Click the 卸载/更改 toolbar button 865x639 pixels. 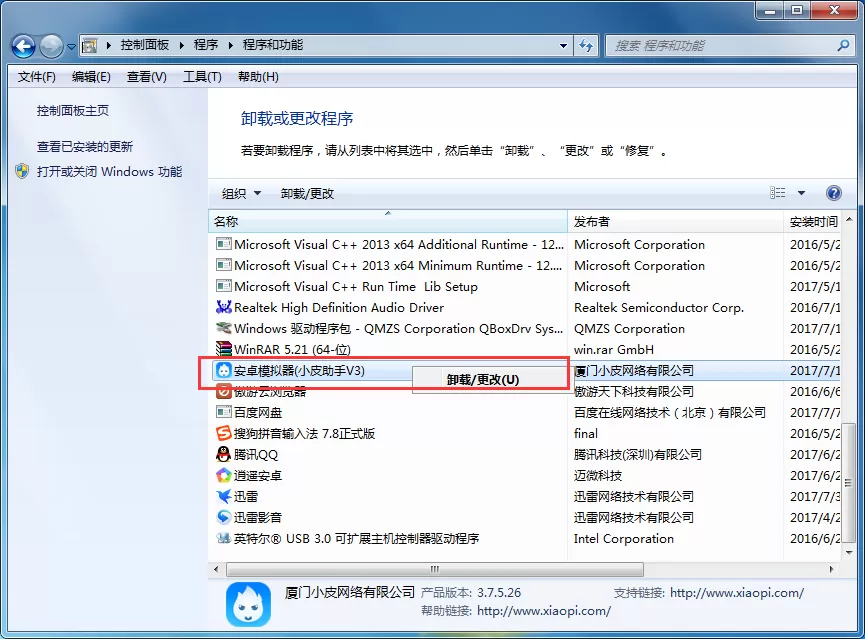(x=307, y=194)
